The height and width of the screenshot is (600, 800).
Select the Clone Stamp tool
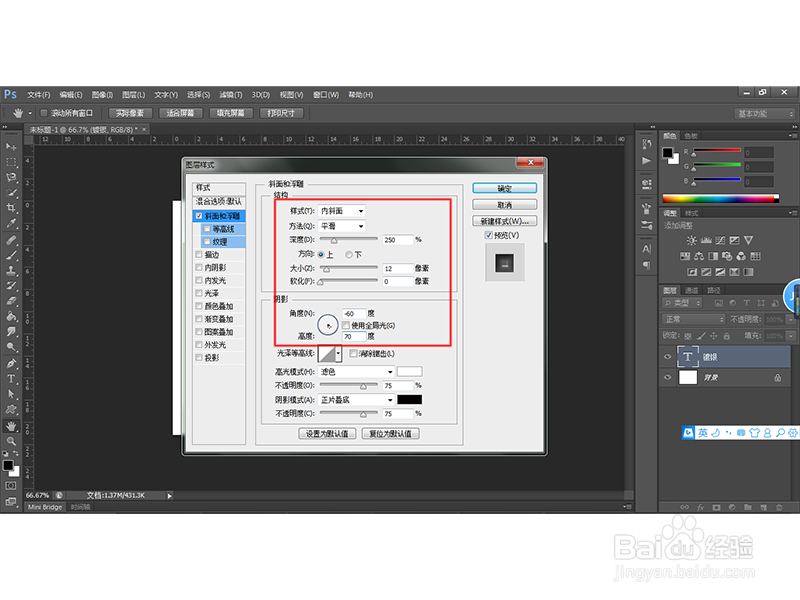pyautogui.click(x=11, y=270)
